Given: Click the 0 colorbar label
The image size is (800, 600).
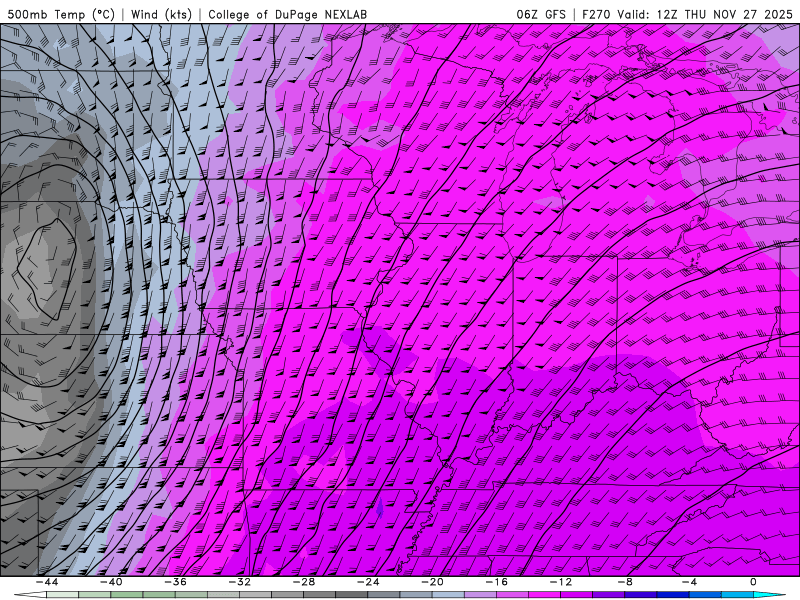Looking at the screenshot, I should (x=753, y=582).
